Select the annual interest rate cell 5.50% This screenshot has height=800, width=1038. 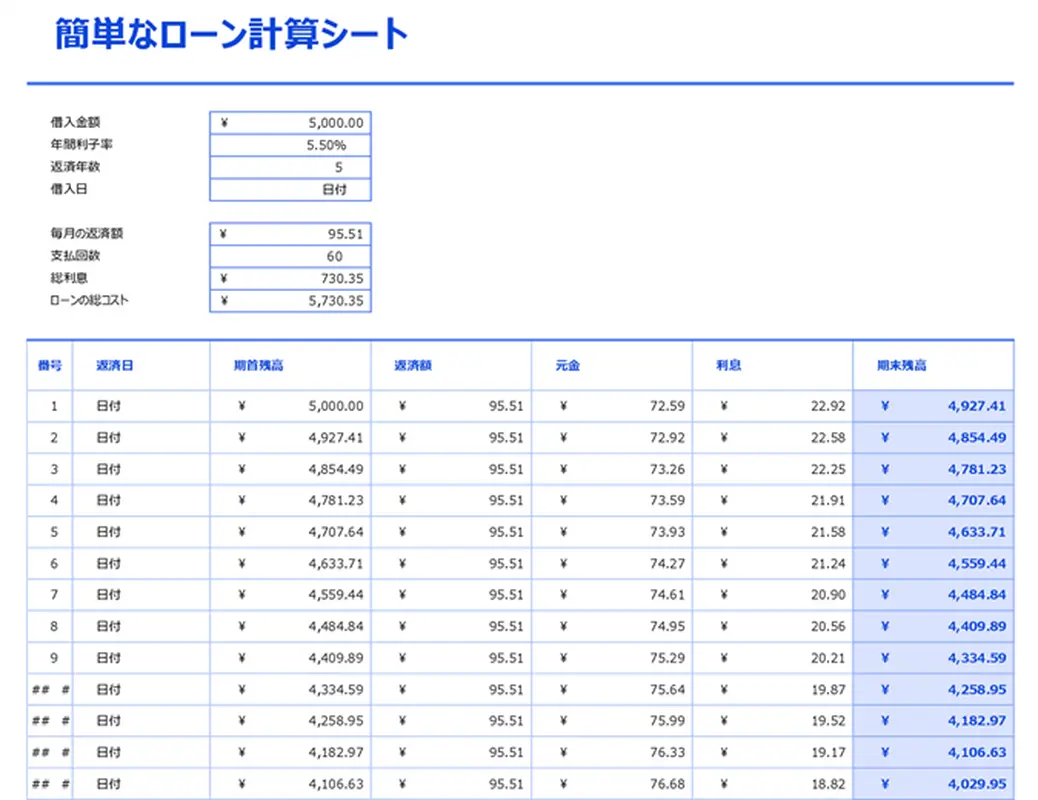click(x=290, y=145)
